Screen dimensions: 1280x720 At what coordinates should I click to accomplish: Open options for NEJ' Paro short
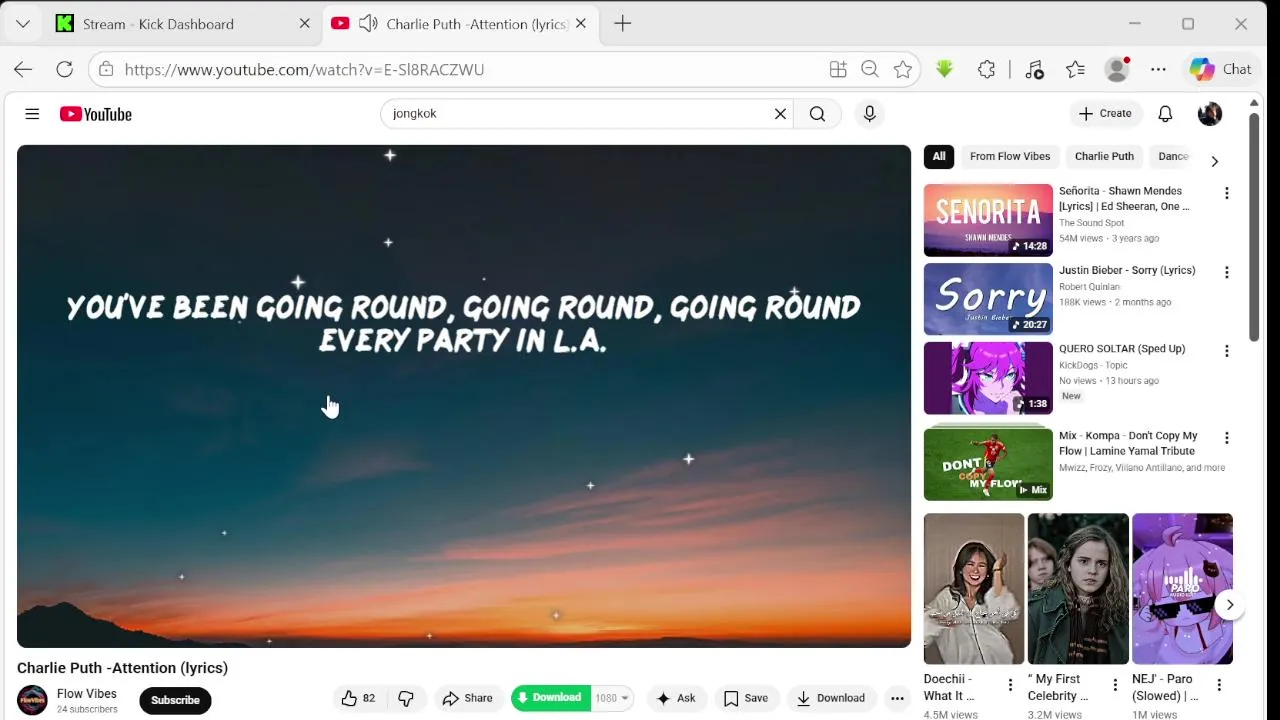pyautogui.click(x=1219, y=685)
